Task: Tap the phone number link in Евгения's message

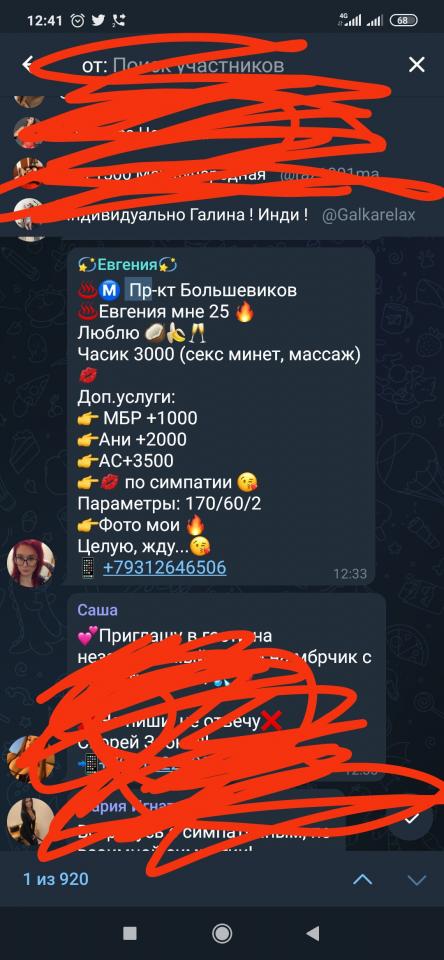Action: pyautogui.click(x=164, y=568)
